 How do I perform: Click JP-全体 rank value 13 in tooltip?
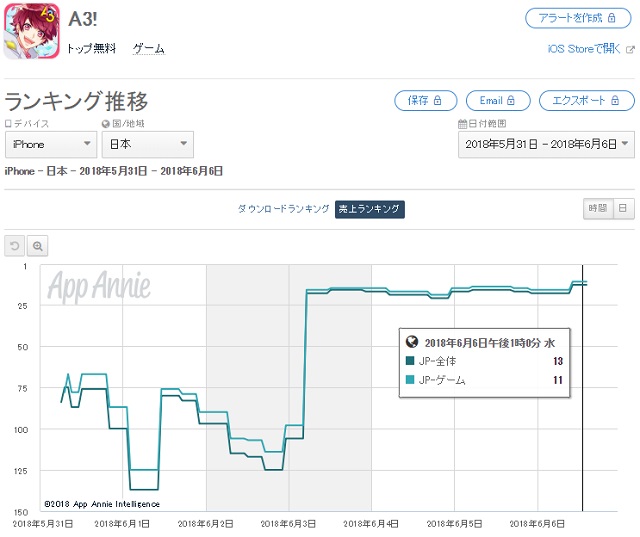(558, 361)
